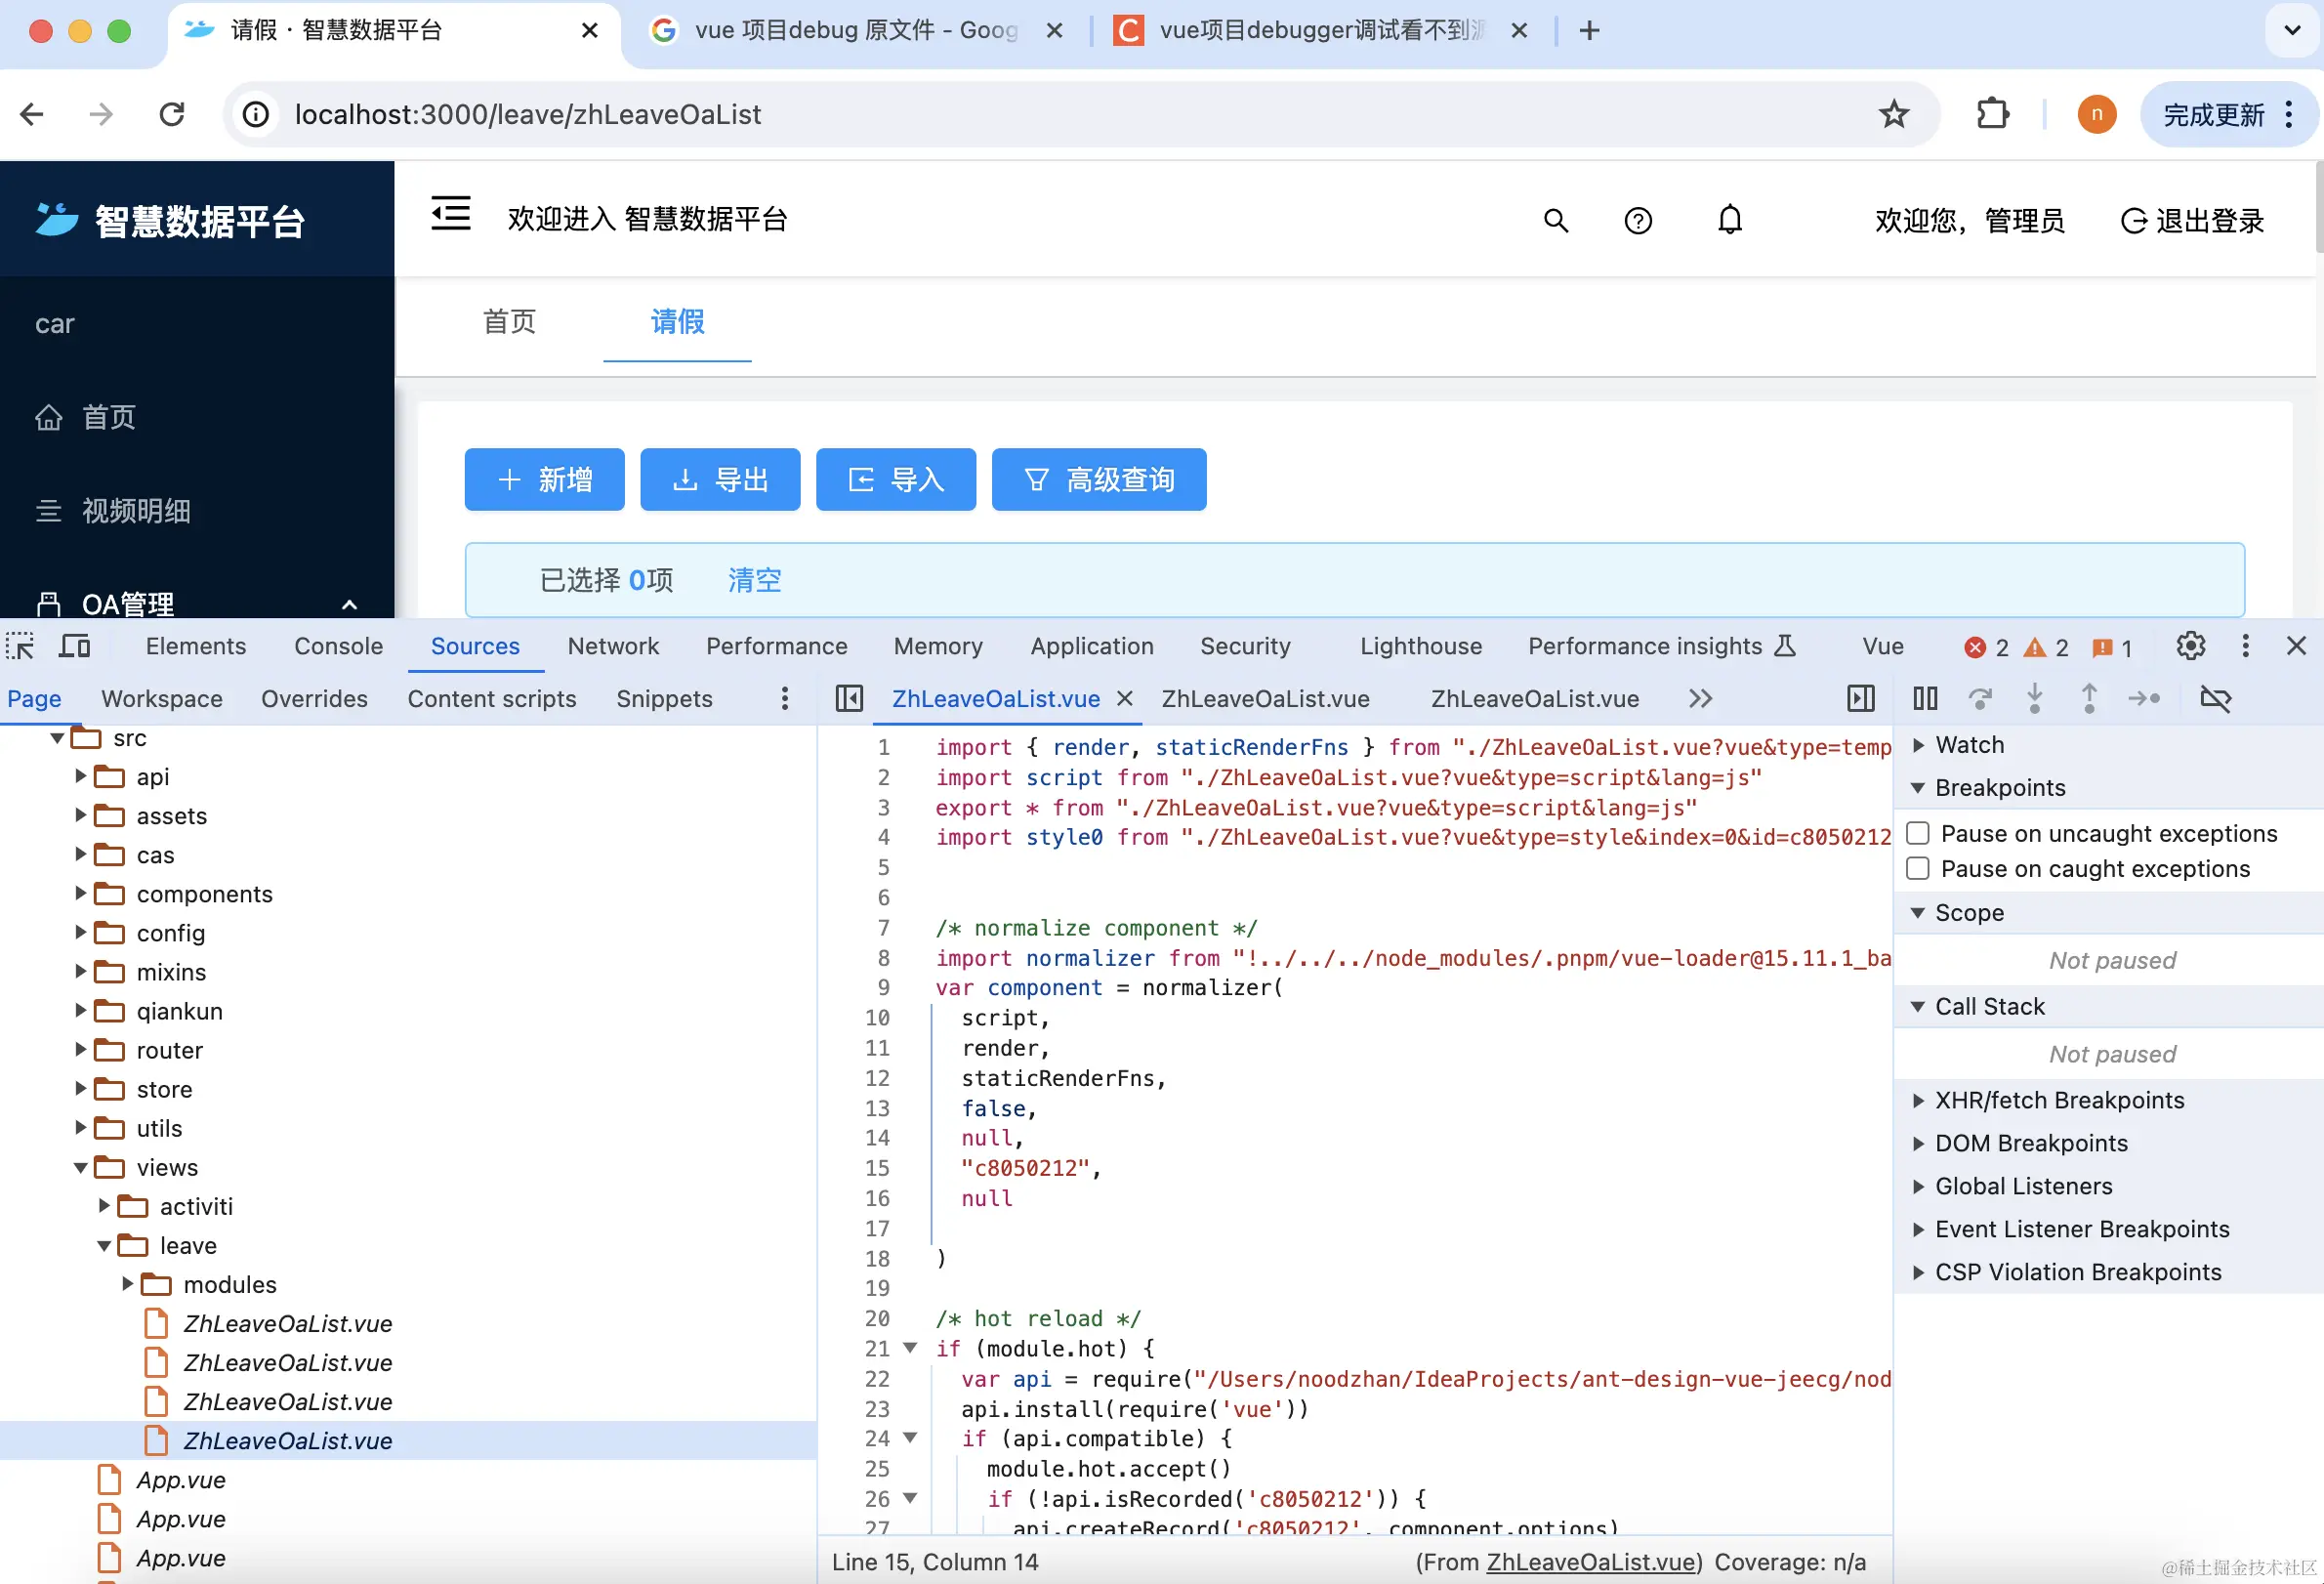Toggle the device toolbar icon
Viewport: 2324px width, 1584px height.
coord(74,646)
